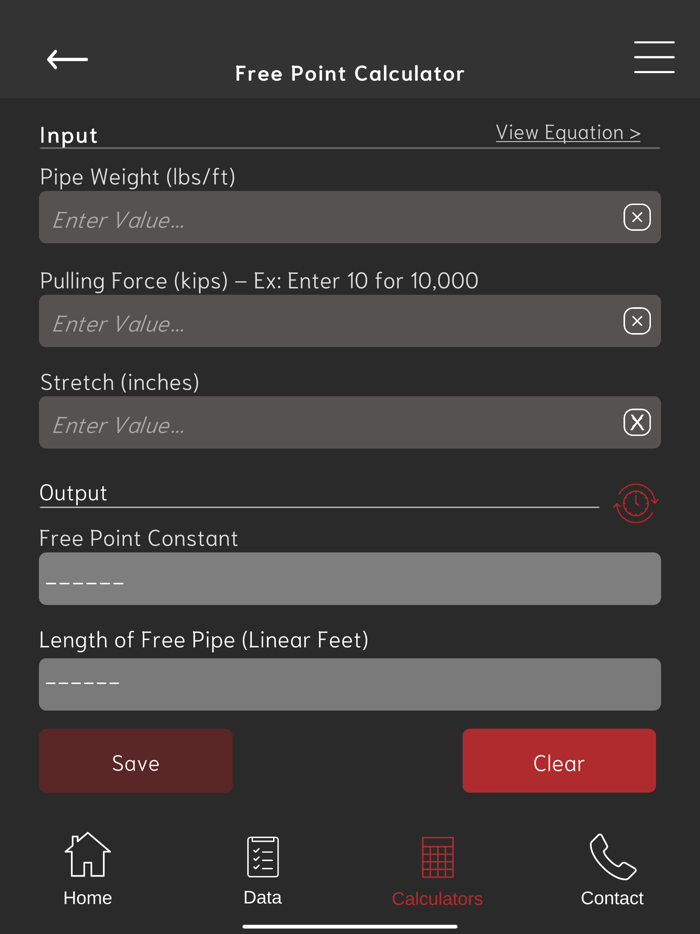Clear the Stretch input using its X icon
Viewport: 700px width, 934px height.
tap(637, 422)
